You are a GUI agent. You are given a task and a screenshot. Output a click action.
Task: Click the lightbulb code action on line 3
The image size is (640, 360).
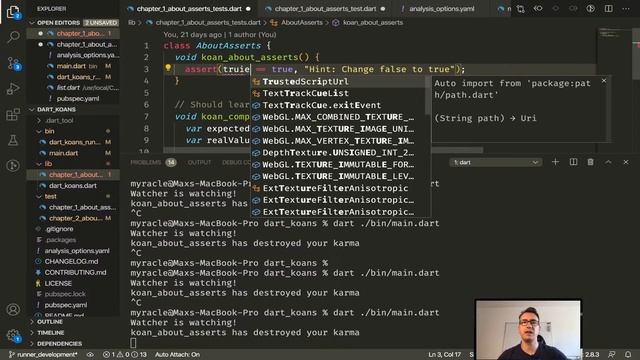point(168,68)
